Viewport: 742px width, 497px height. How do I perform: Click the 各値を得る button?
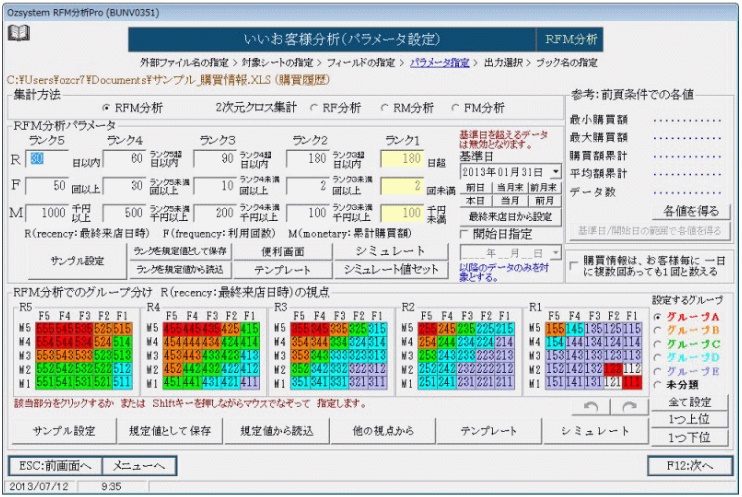(x=690, y=211)
